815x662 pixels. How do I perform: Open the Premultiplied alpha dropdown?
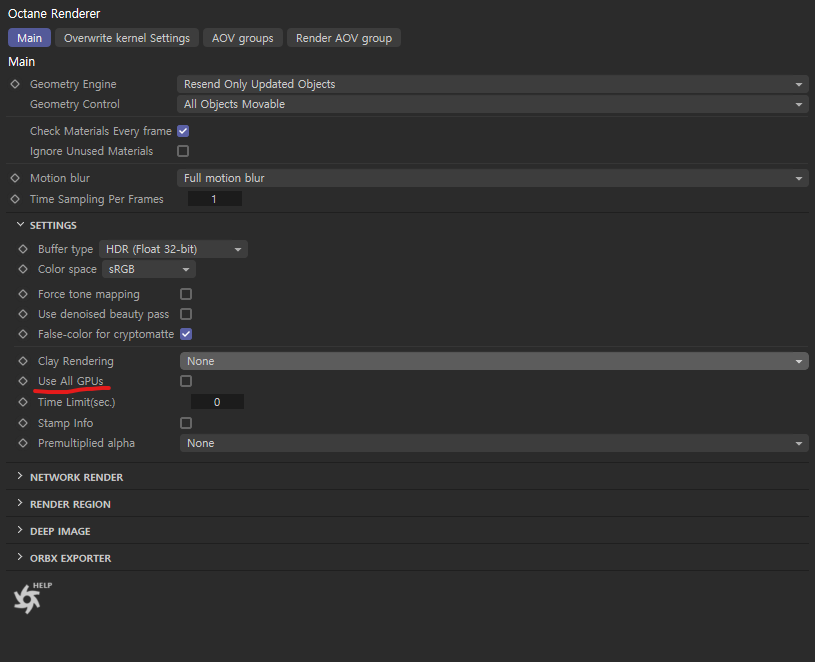click(x=494, y=443)
